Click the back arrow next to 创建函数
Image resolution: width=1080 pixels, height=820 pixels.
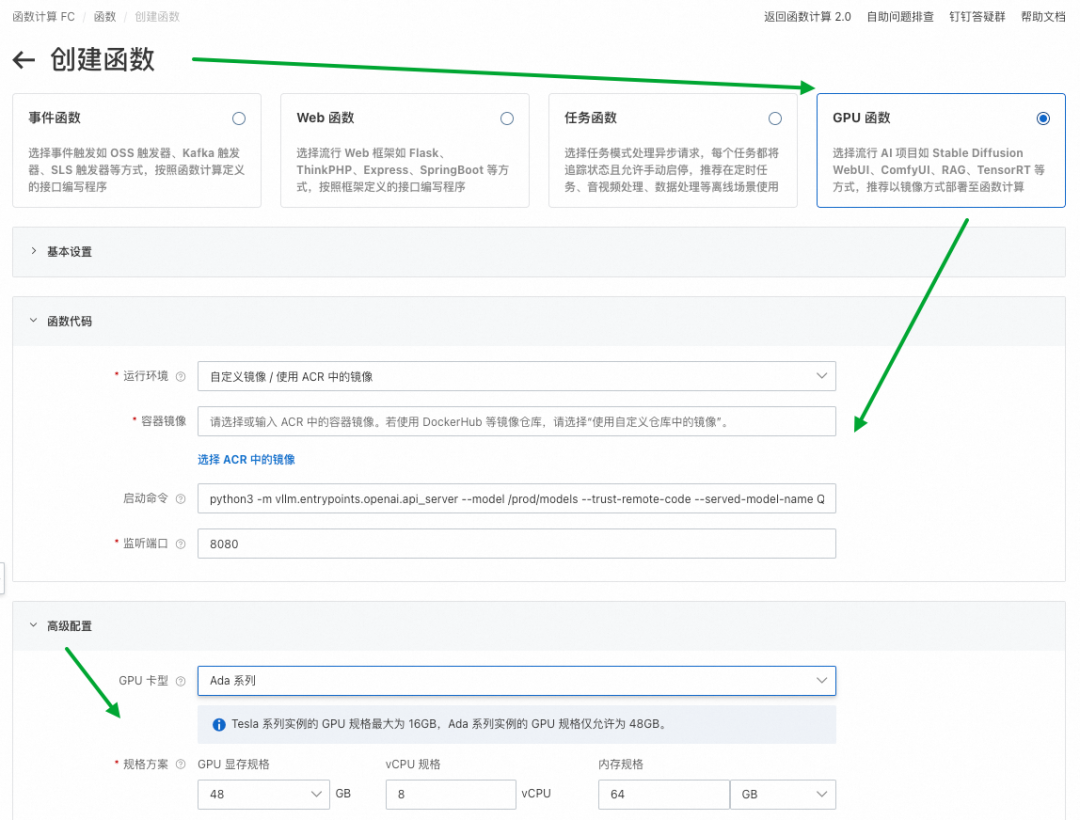24,60
